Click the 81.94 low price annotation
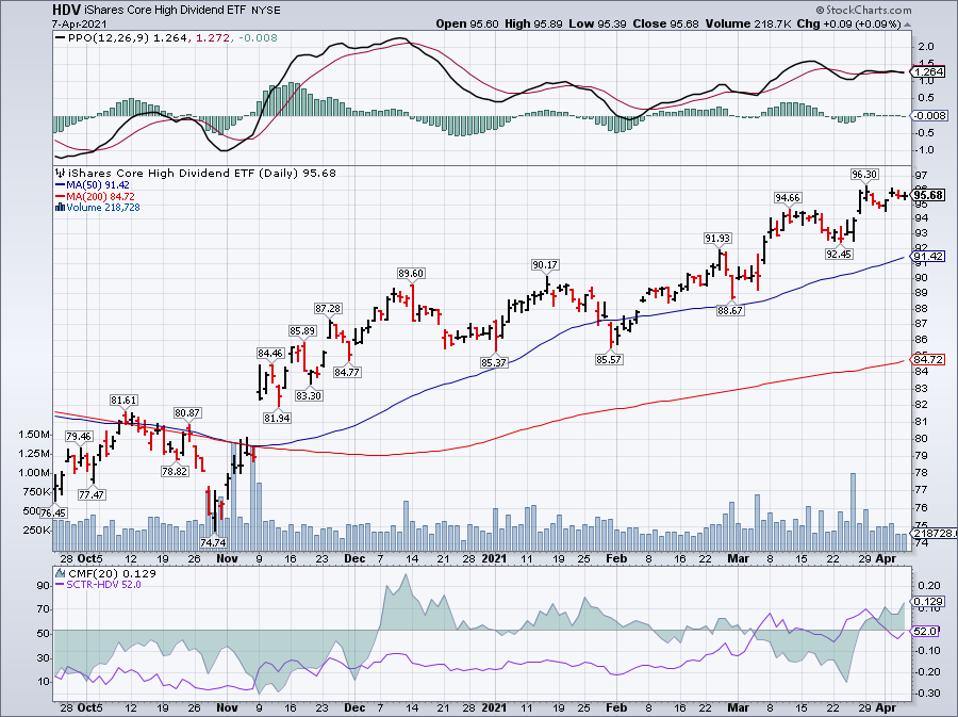Screen dimensions: 958x717 click(277, 418)
